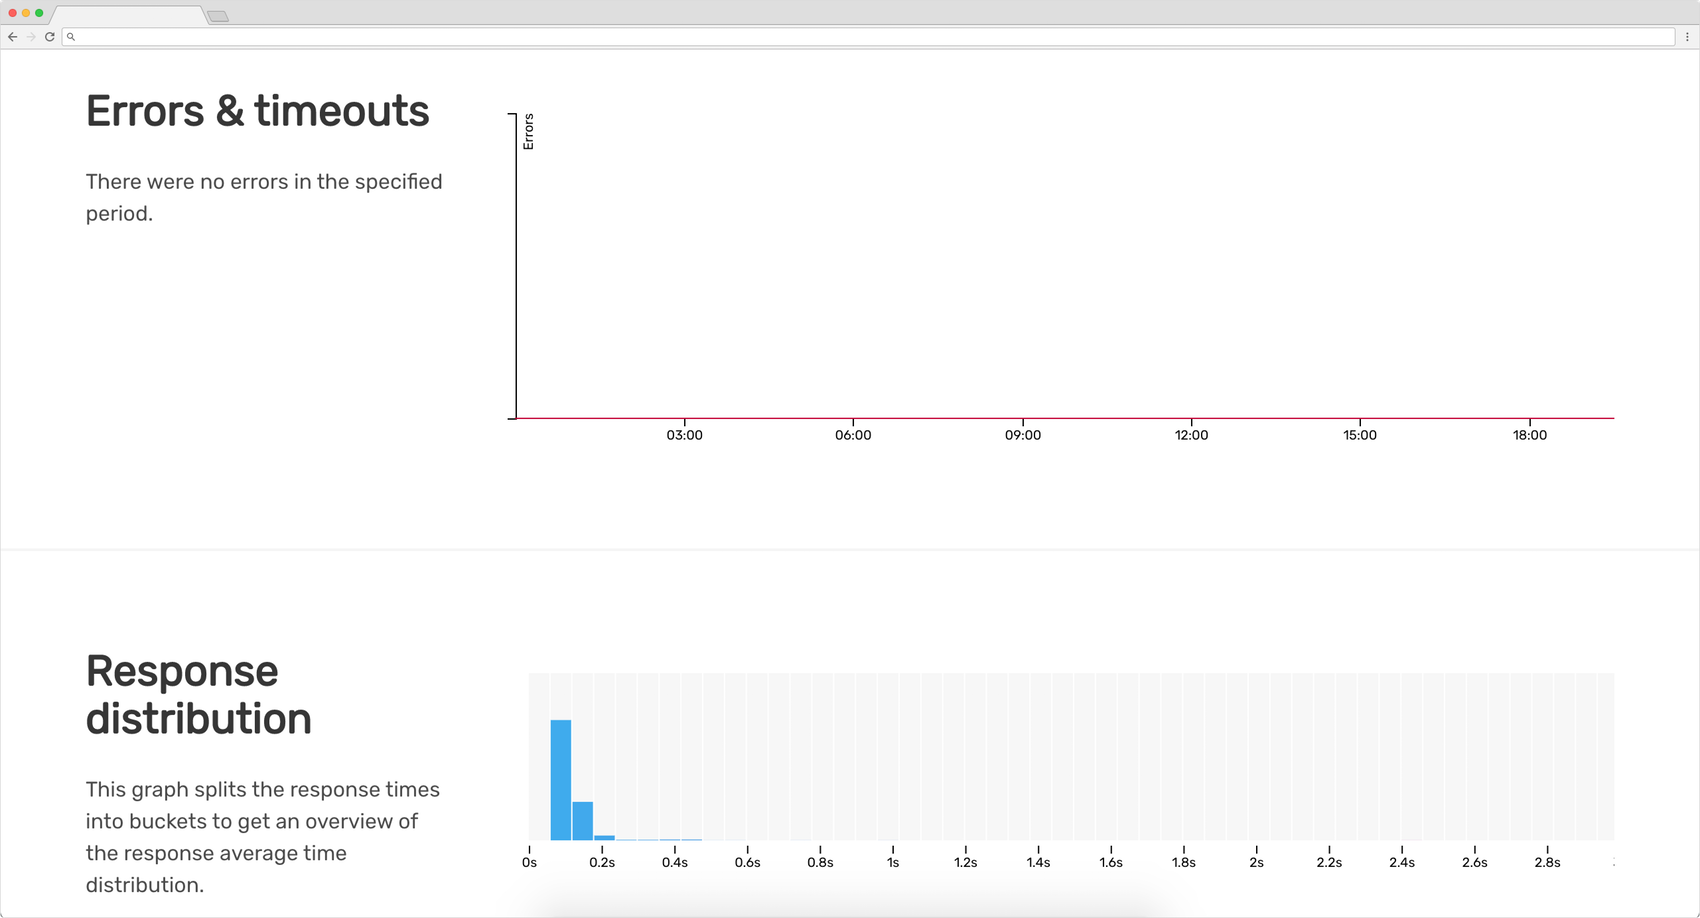
Task: Click the search icon in address bar
Action: click(71, 37)
